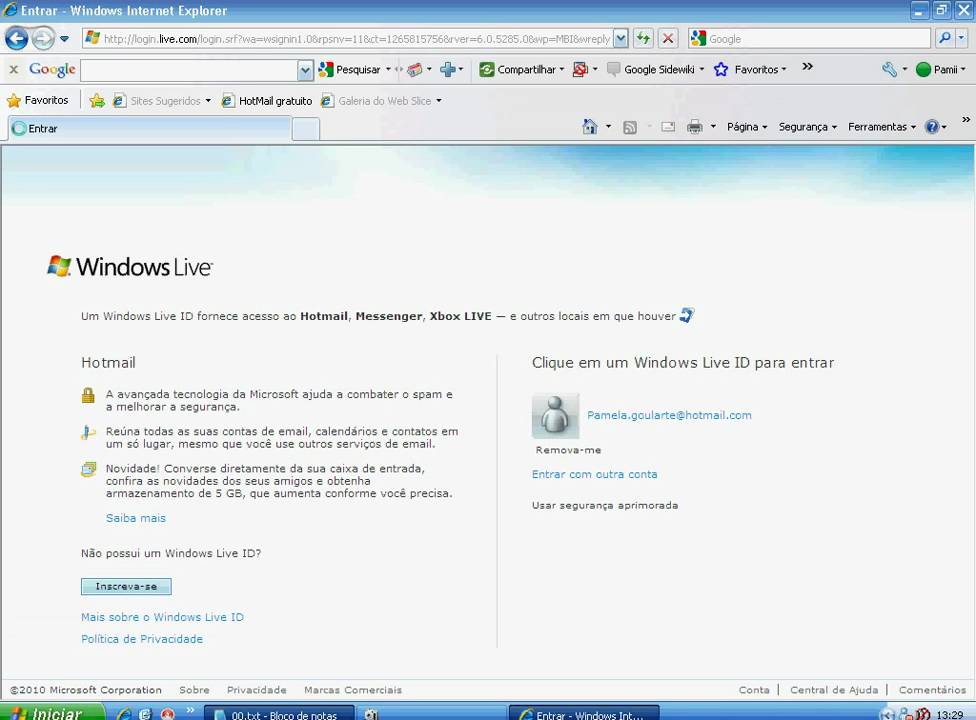The width and height of the screenshot is (976, 720).
Task: Click the blue plus icon on Google Toolbar
Action: (448, 70)
